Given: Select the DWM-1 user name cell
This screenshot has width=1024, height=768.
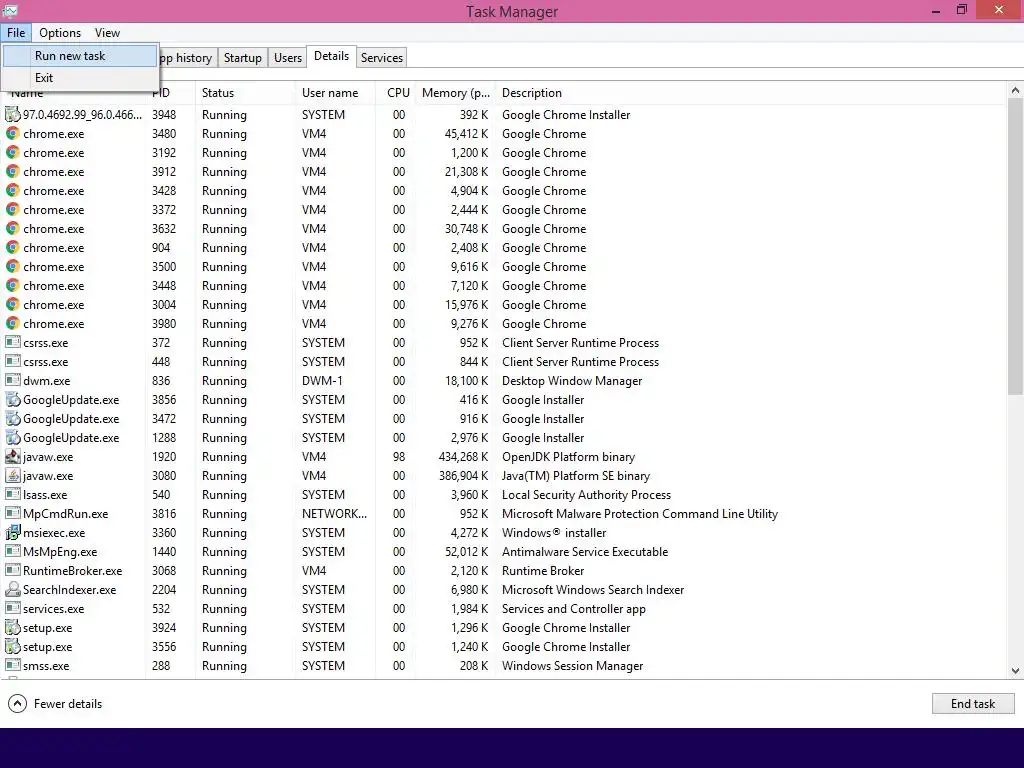Looking at the screenshot, I should pyautogui.click(x=322, y=380).
